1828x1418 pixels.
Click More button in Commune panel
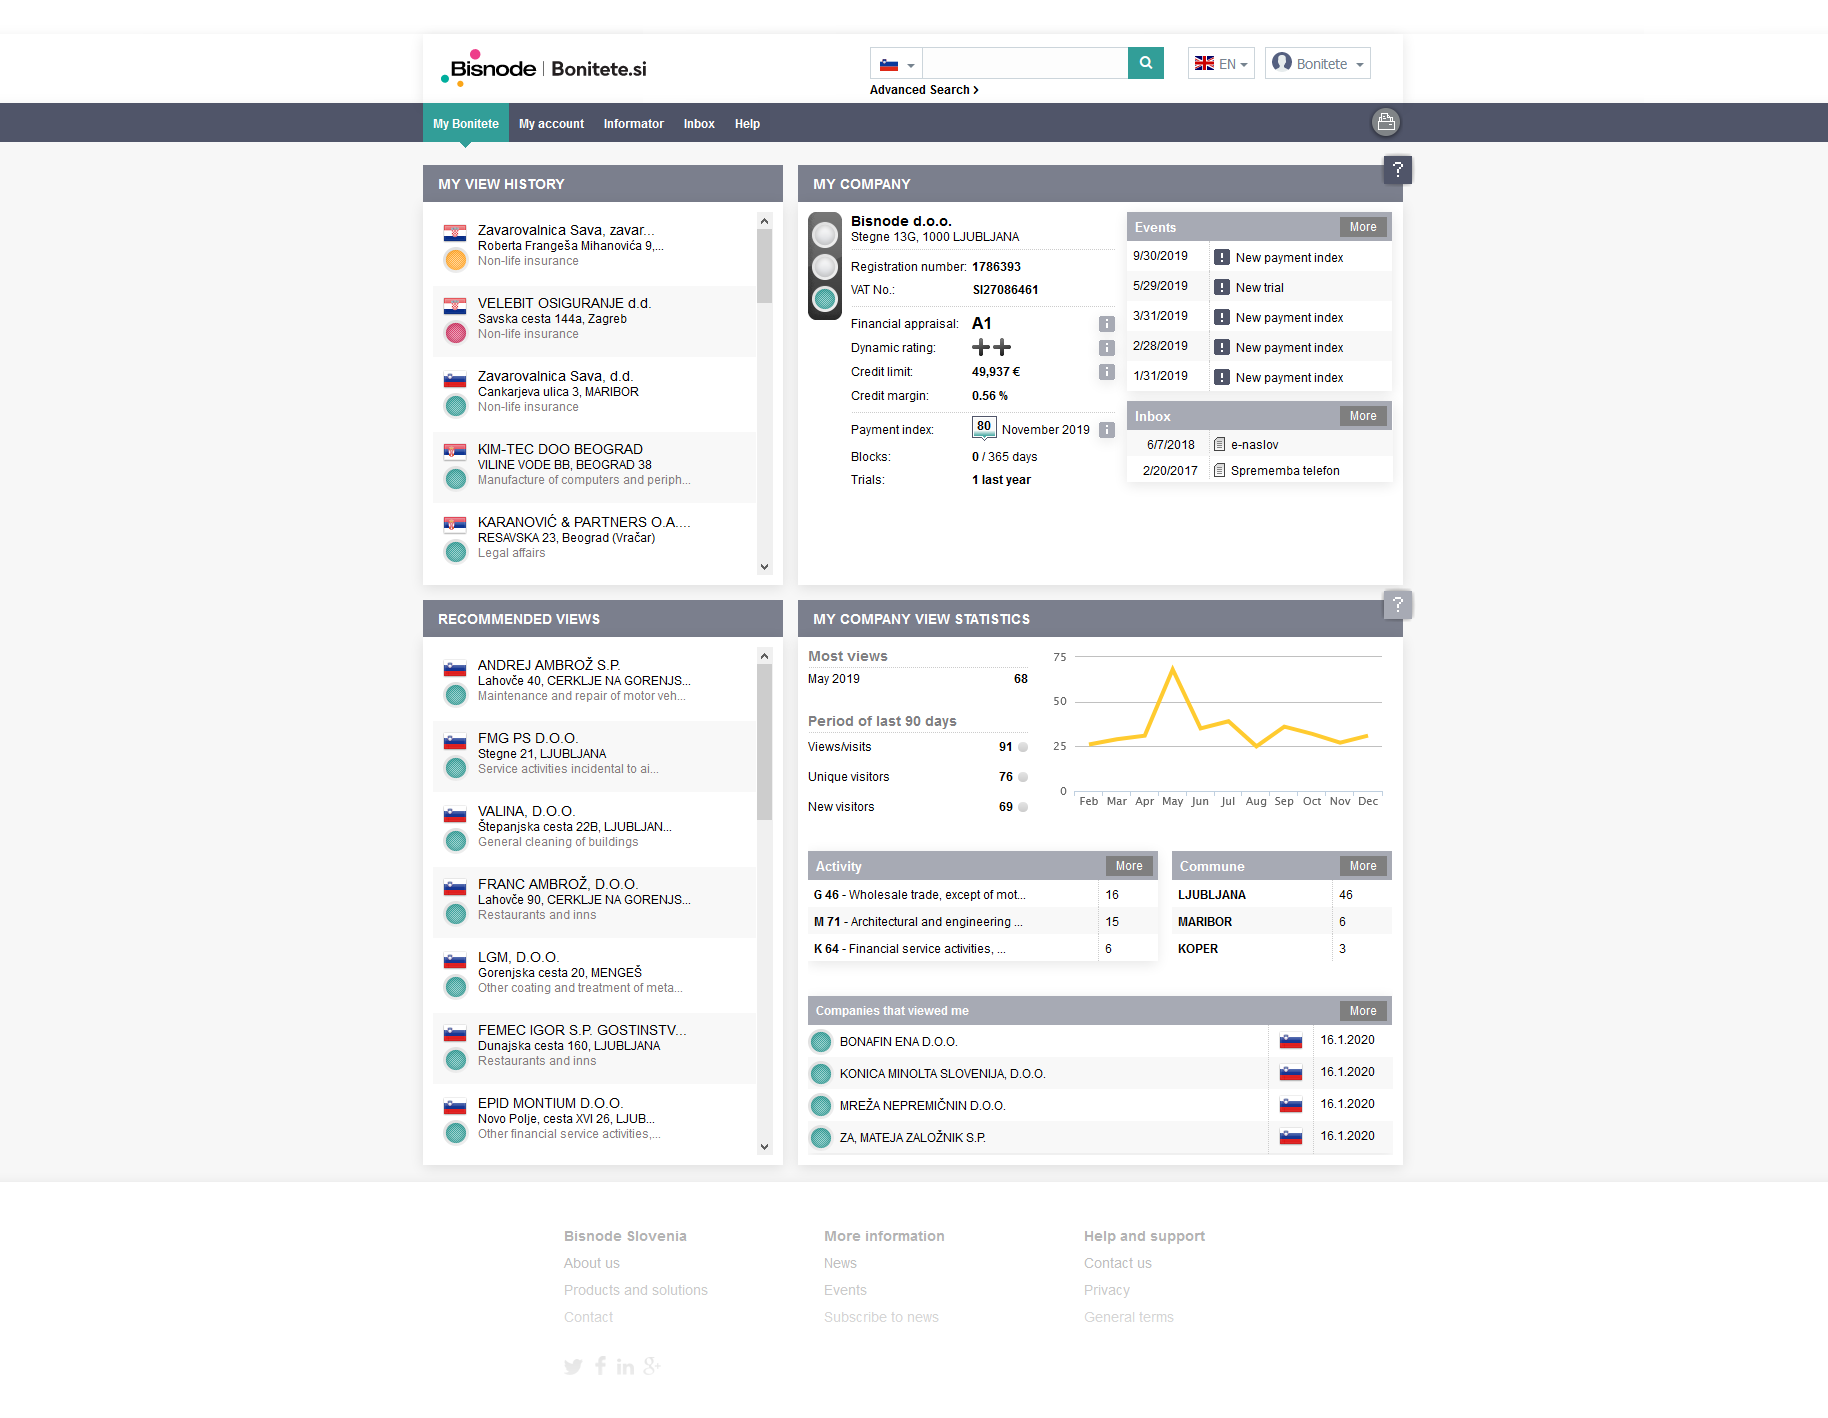1363,866
